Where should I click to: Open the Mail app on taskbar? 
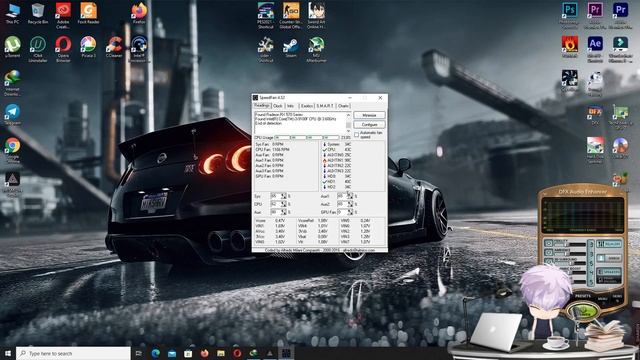pos(172,353)
